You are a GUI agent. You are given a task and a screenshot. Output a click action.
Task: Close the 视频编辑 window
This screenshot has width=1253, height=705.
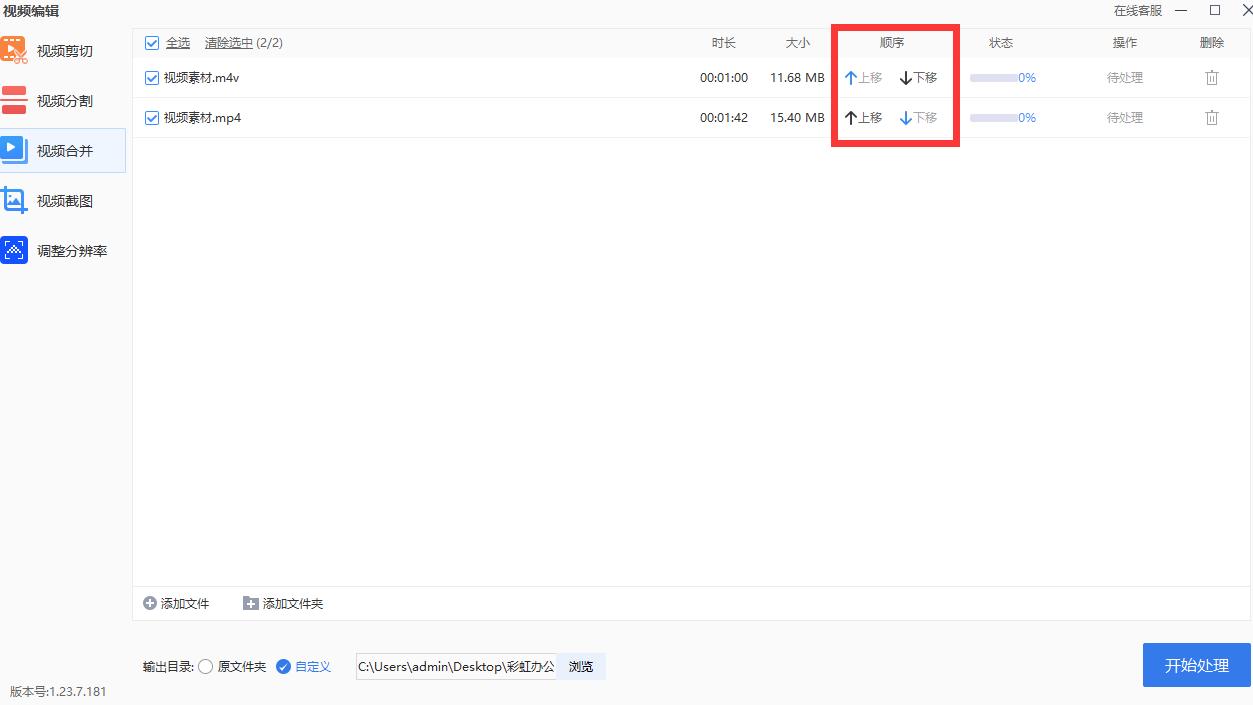coord(1246,11)
